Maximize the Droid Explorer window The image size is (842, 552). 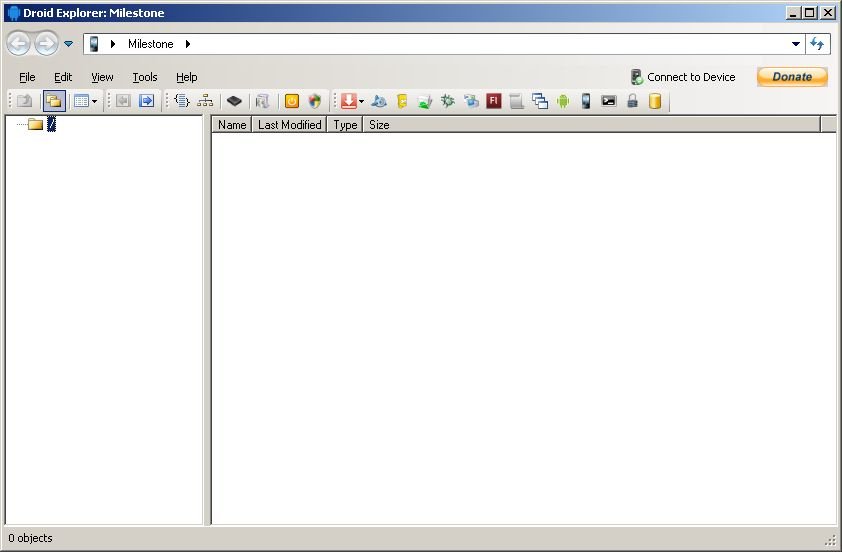[x=810, y=13]
